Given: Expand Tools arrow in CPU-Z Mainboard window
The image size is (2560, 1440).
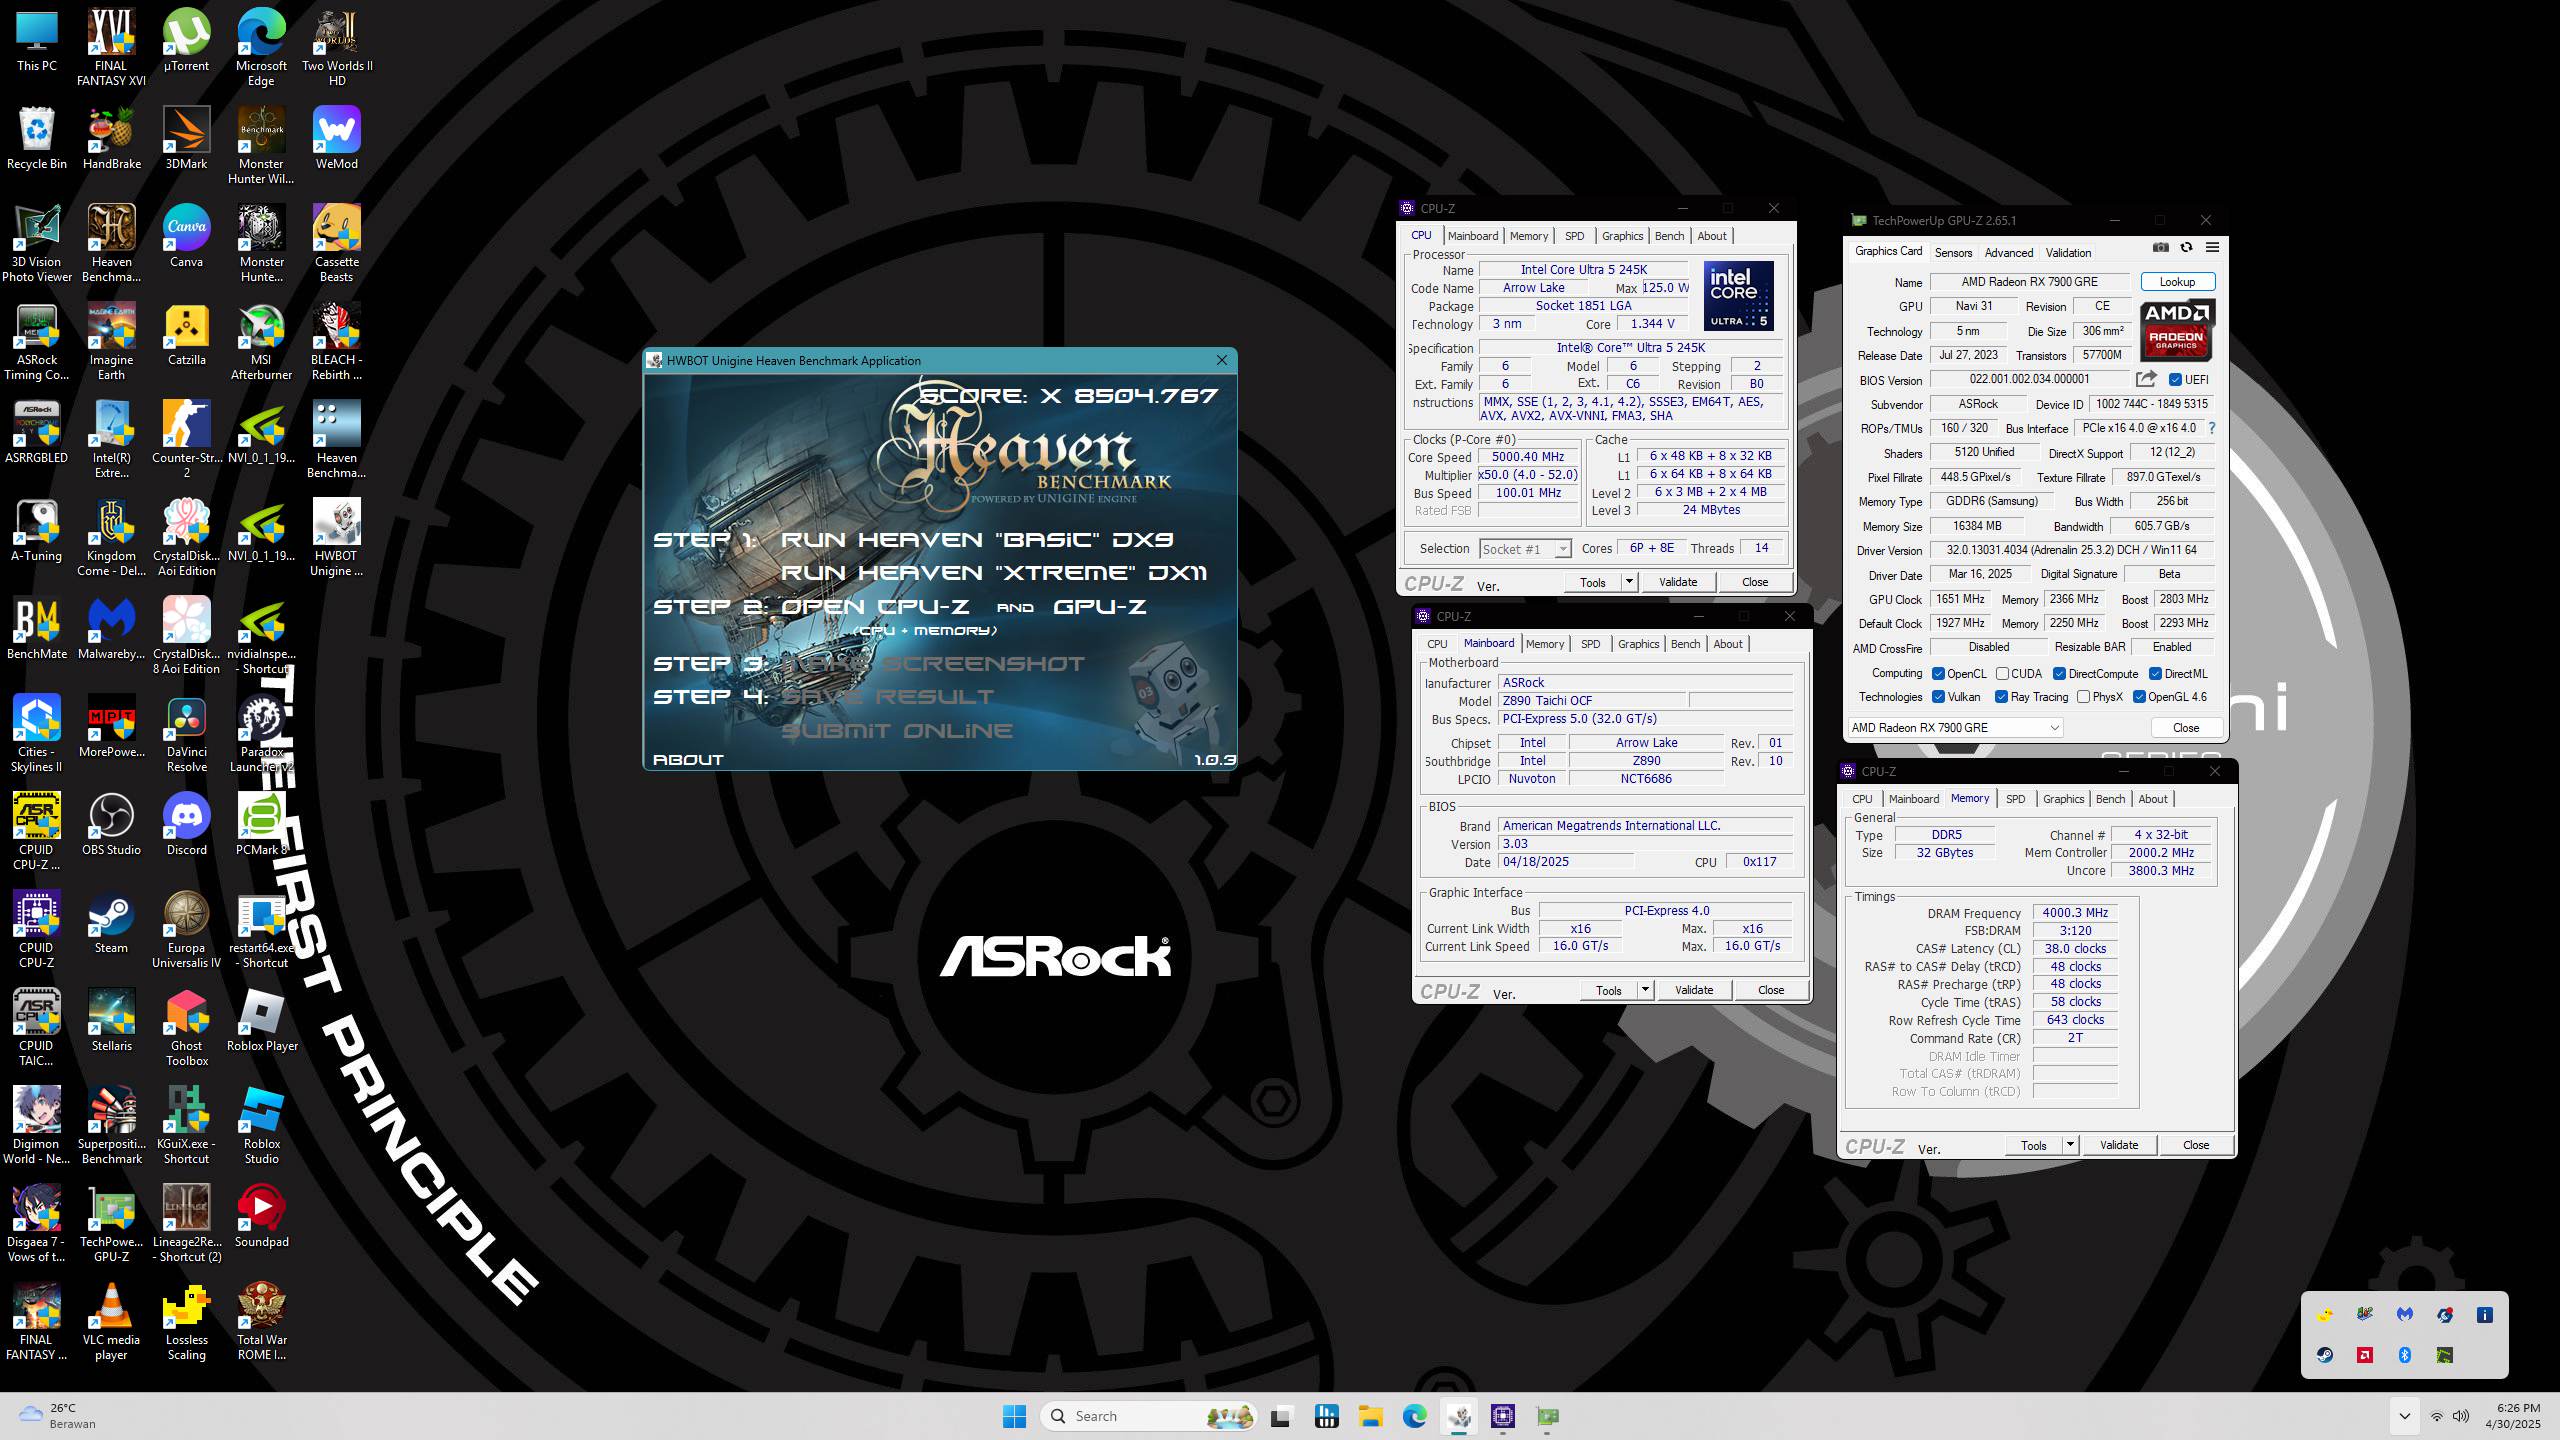Looking at the screenshot, I should pos(1644,990).
